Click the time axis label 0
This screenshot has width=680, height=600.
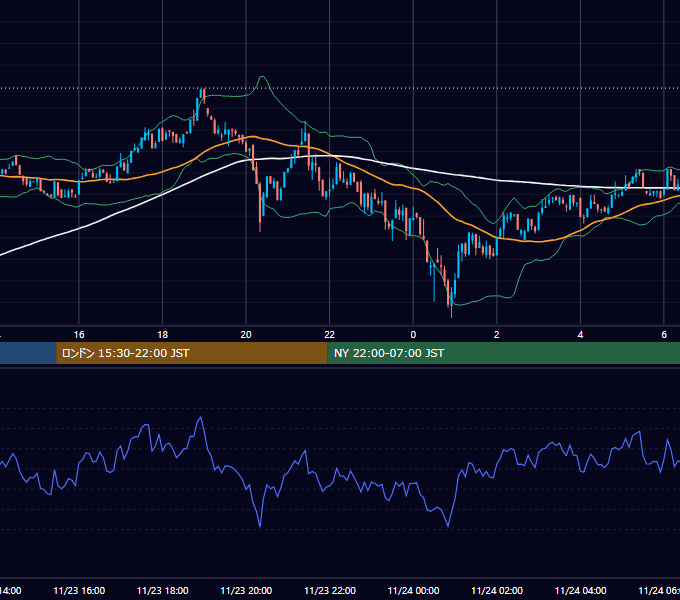point(413,335)
